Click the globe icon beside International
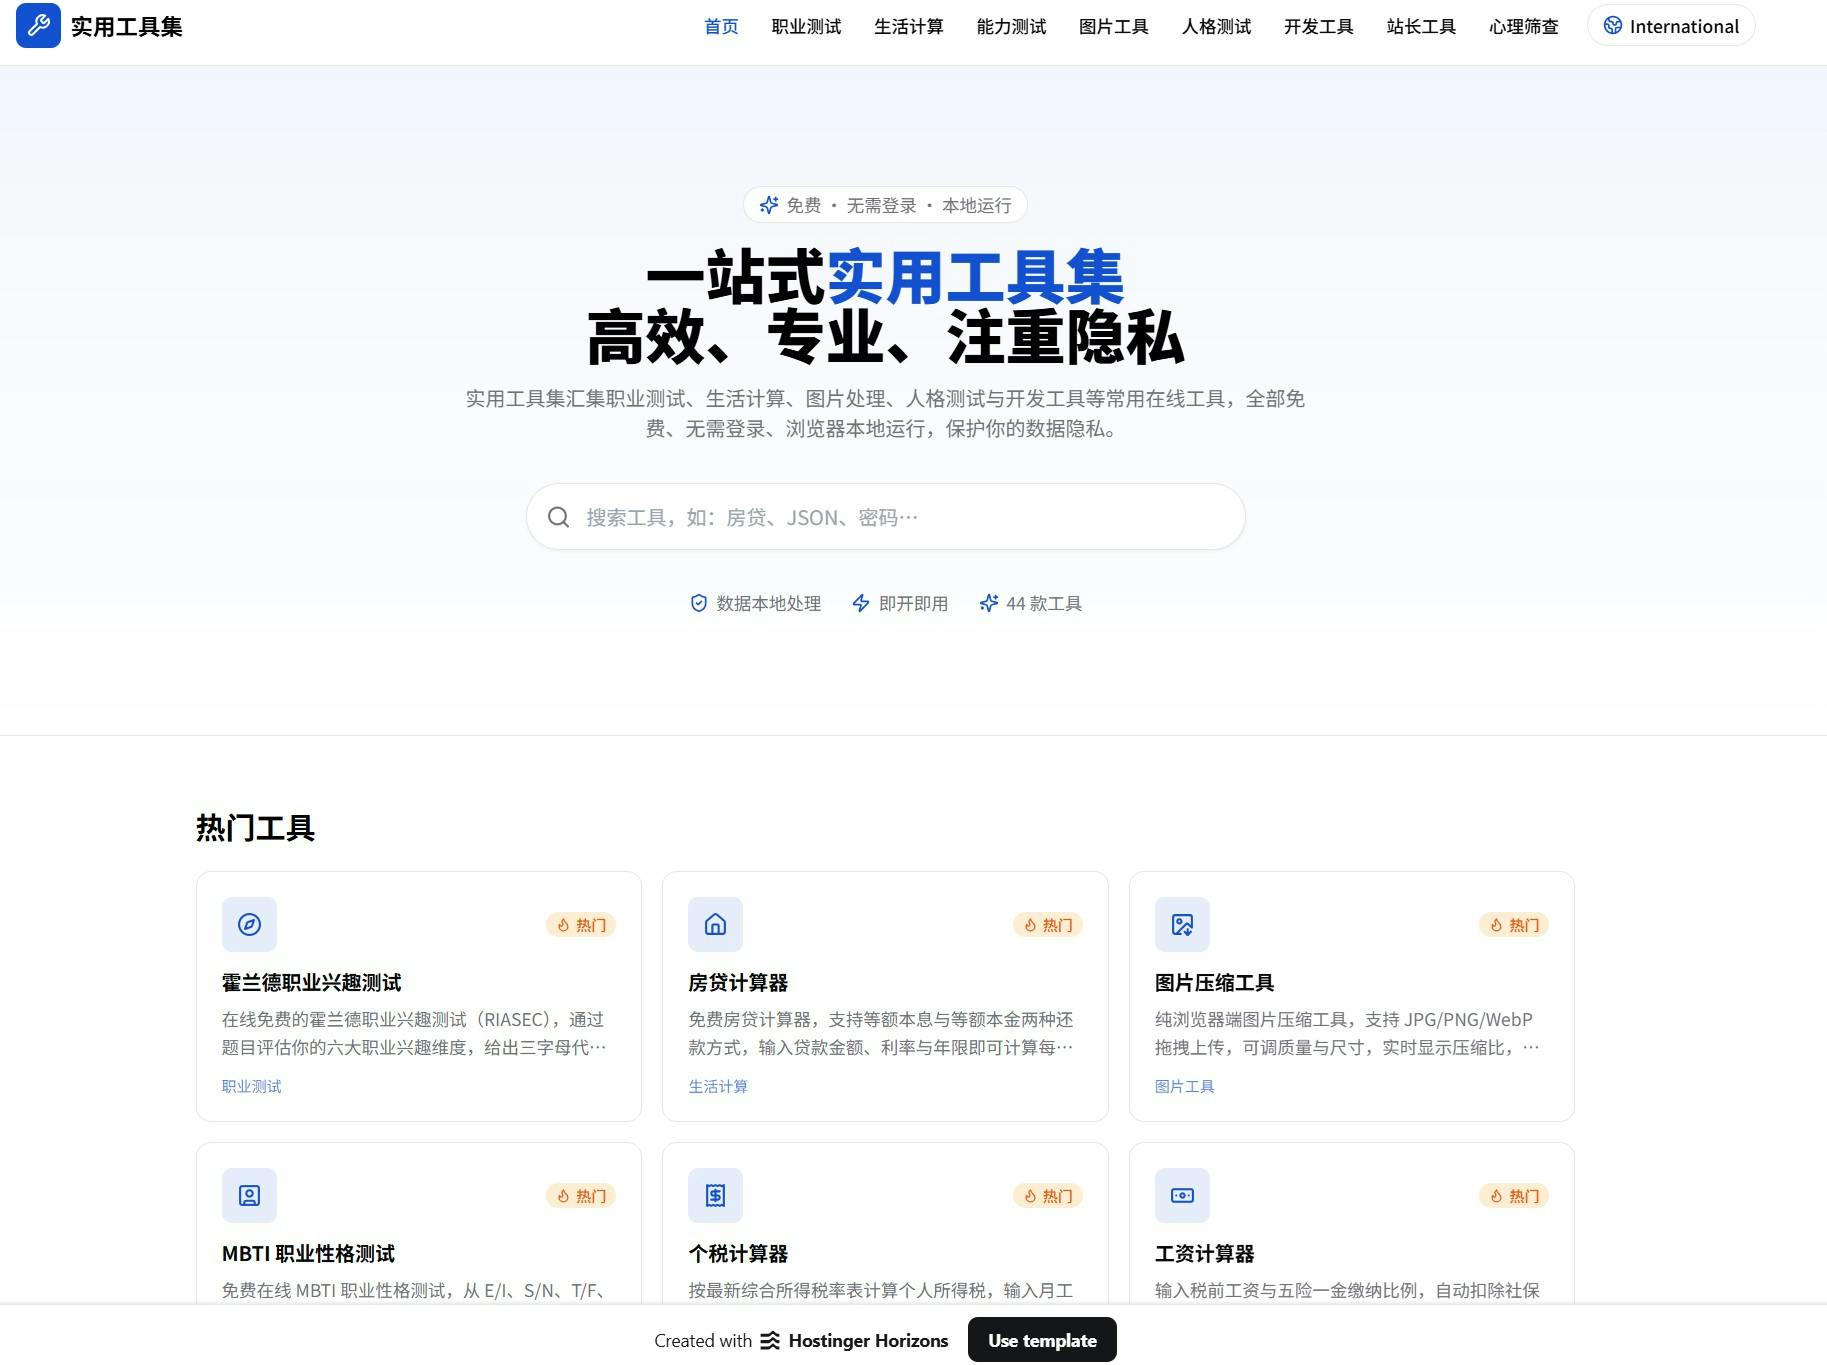Screen dimensions: 1827x1365 pyautogui.click(x=1613, y=26)
